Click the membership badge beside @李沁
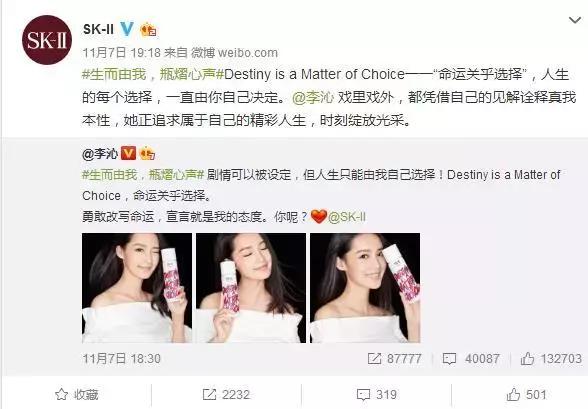The width and height of the screenshot is (588, 409). tap(147, 153)
